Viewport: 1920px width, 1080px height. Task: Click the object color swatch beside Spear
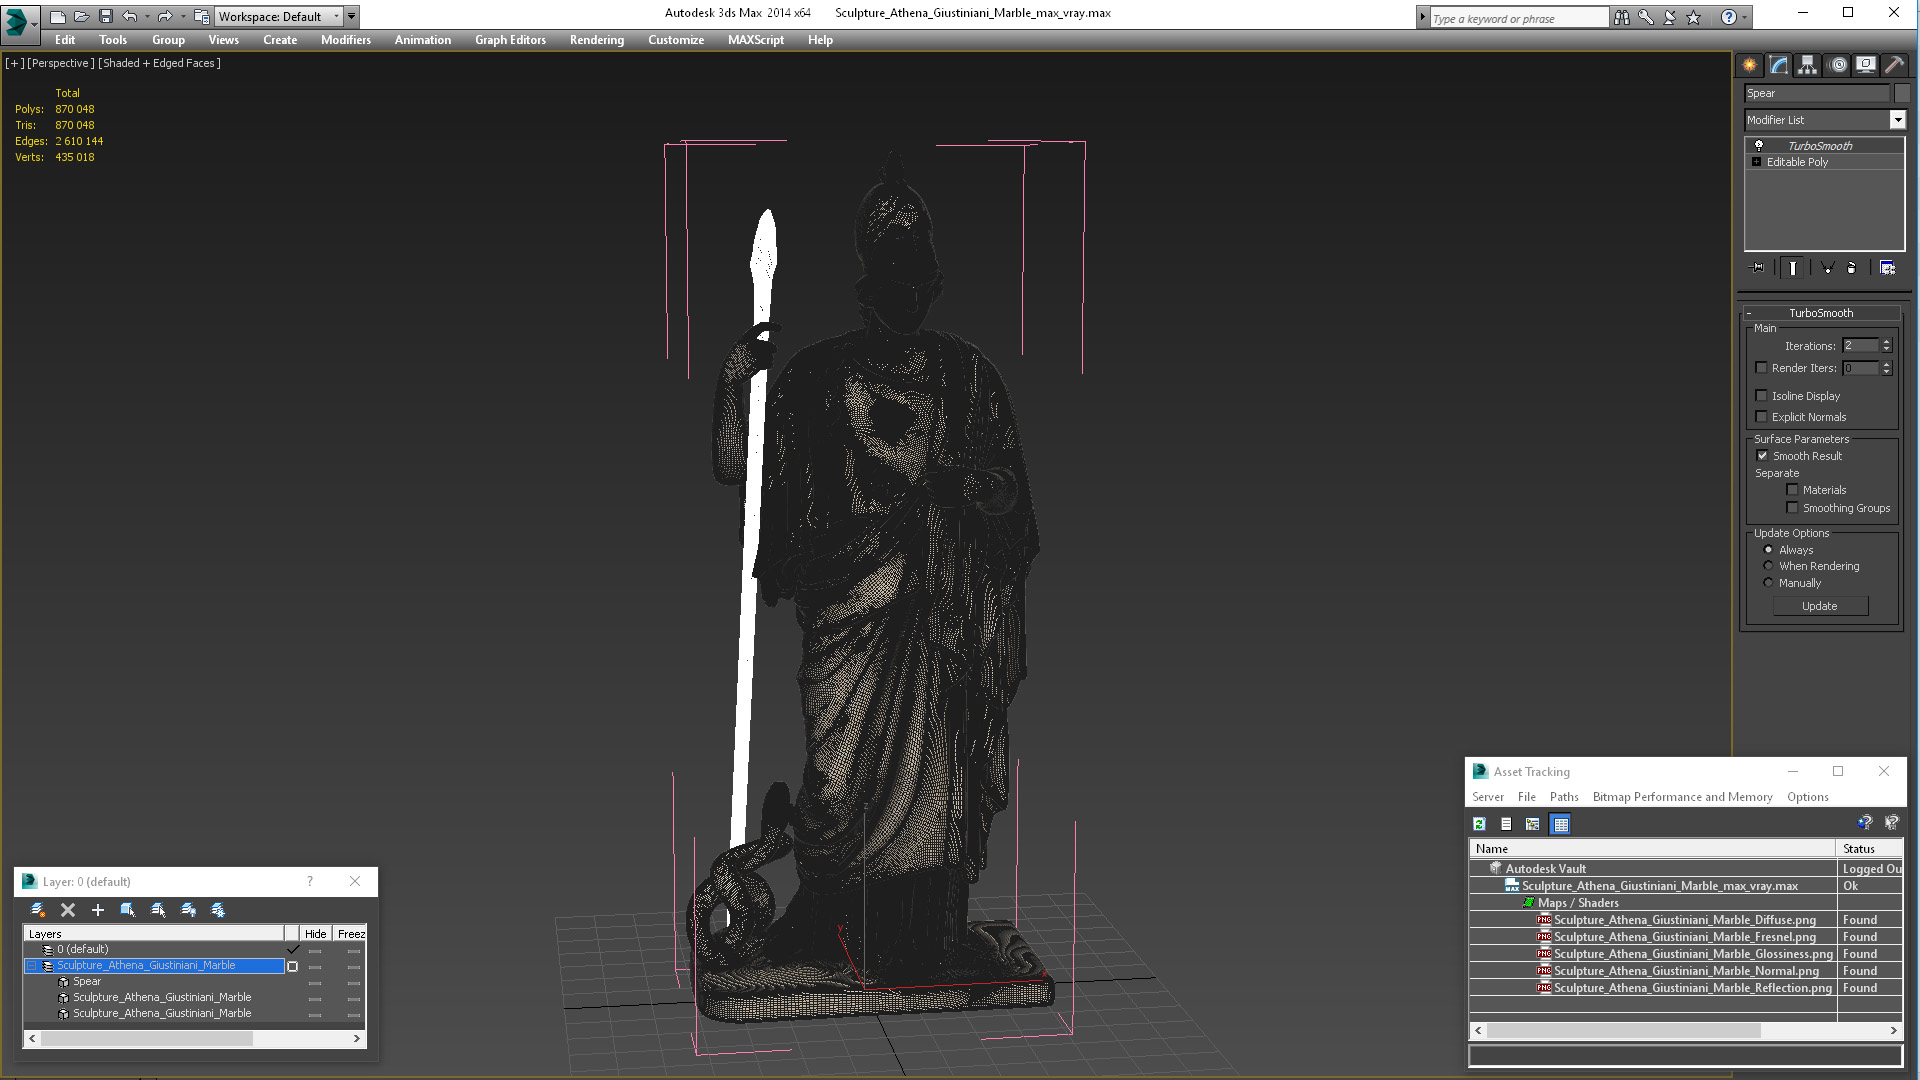tap(1902, 93)
